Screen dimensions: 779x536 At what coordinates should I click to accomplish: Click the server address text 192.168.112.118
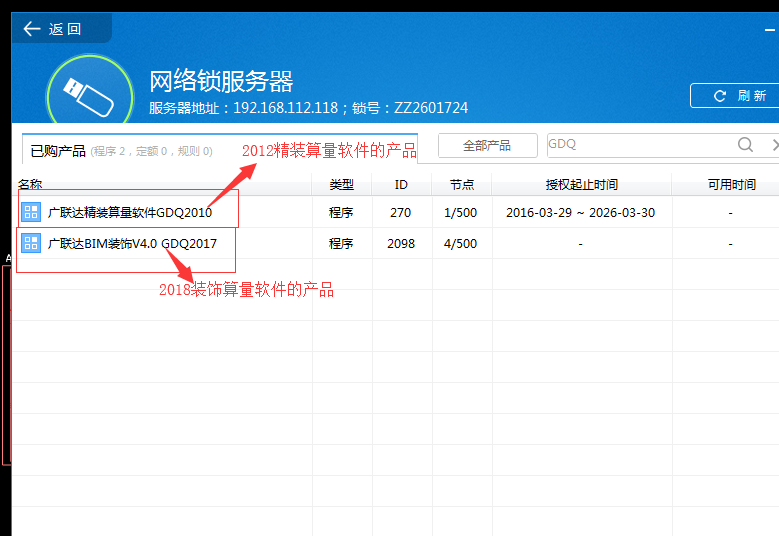click(286, 108)
